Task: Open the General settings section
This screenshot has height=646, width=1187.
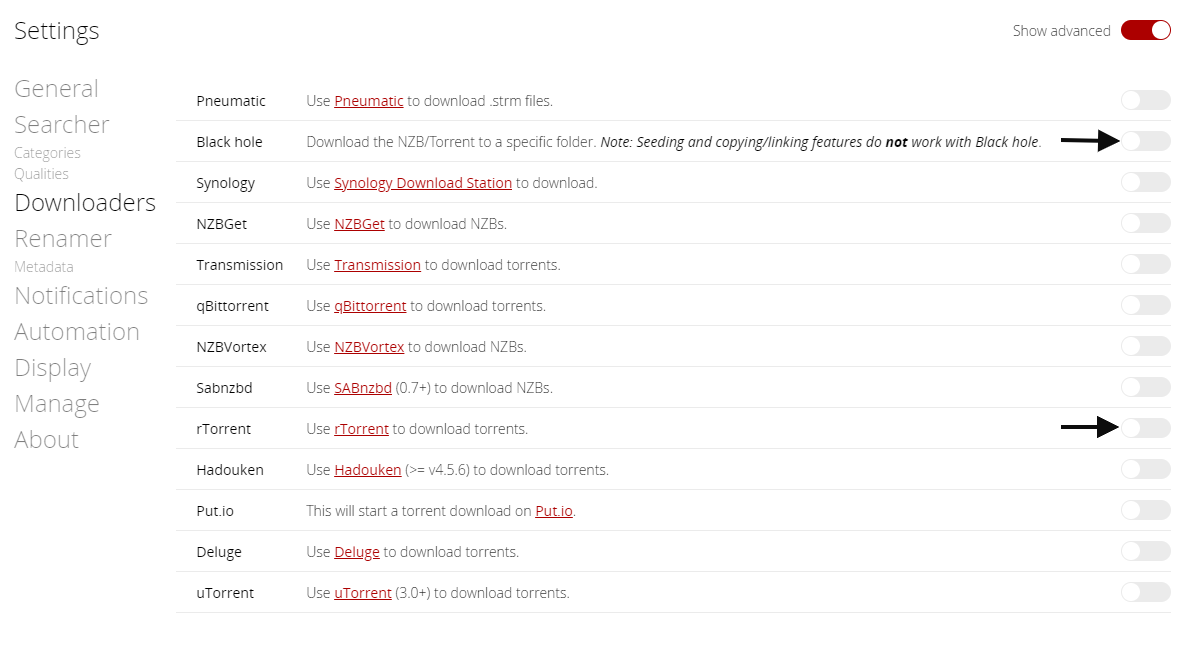Action: [57, 89]
